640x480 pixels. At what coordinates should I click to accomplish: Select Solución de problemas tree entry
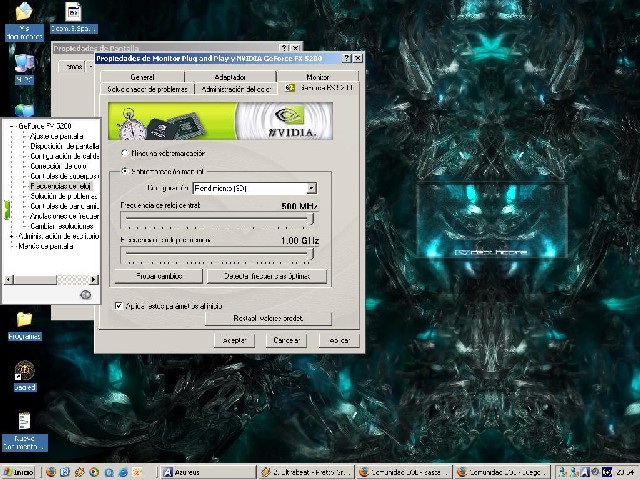[x=64, y=196]
